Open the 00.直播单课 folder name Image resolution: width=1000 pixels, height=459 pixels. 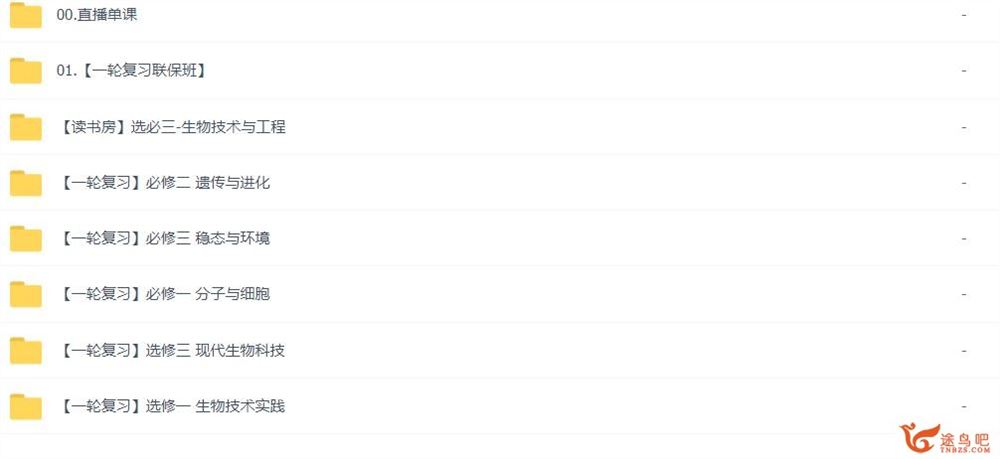tap(97, 15)
